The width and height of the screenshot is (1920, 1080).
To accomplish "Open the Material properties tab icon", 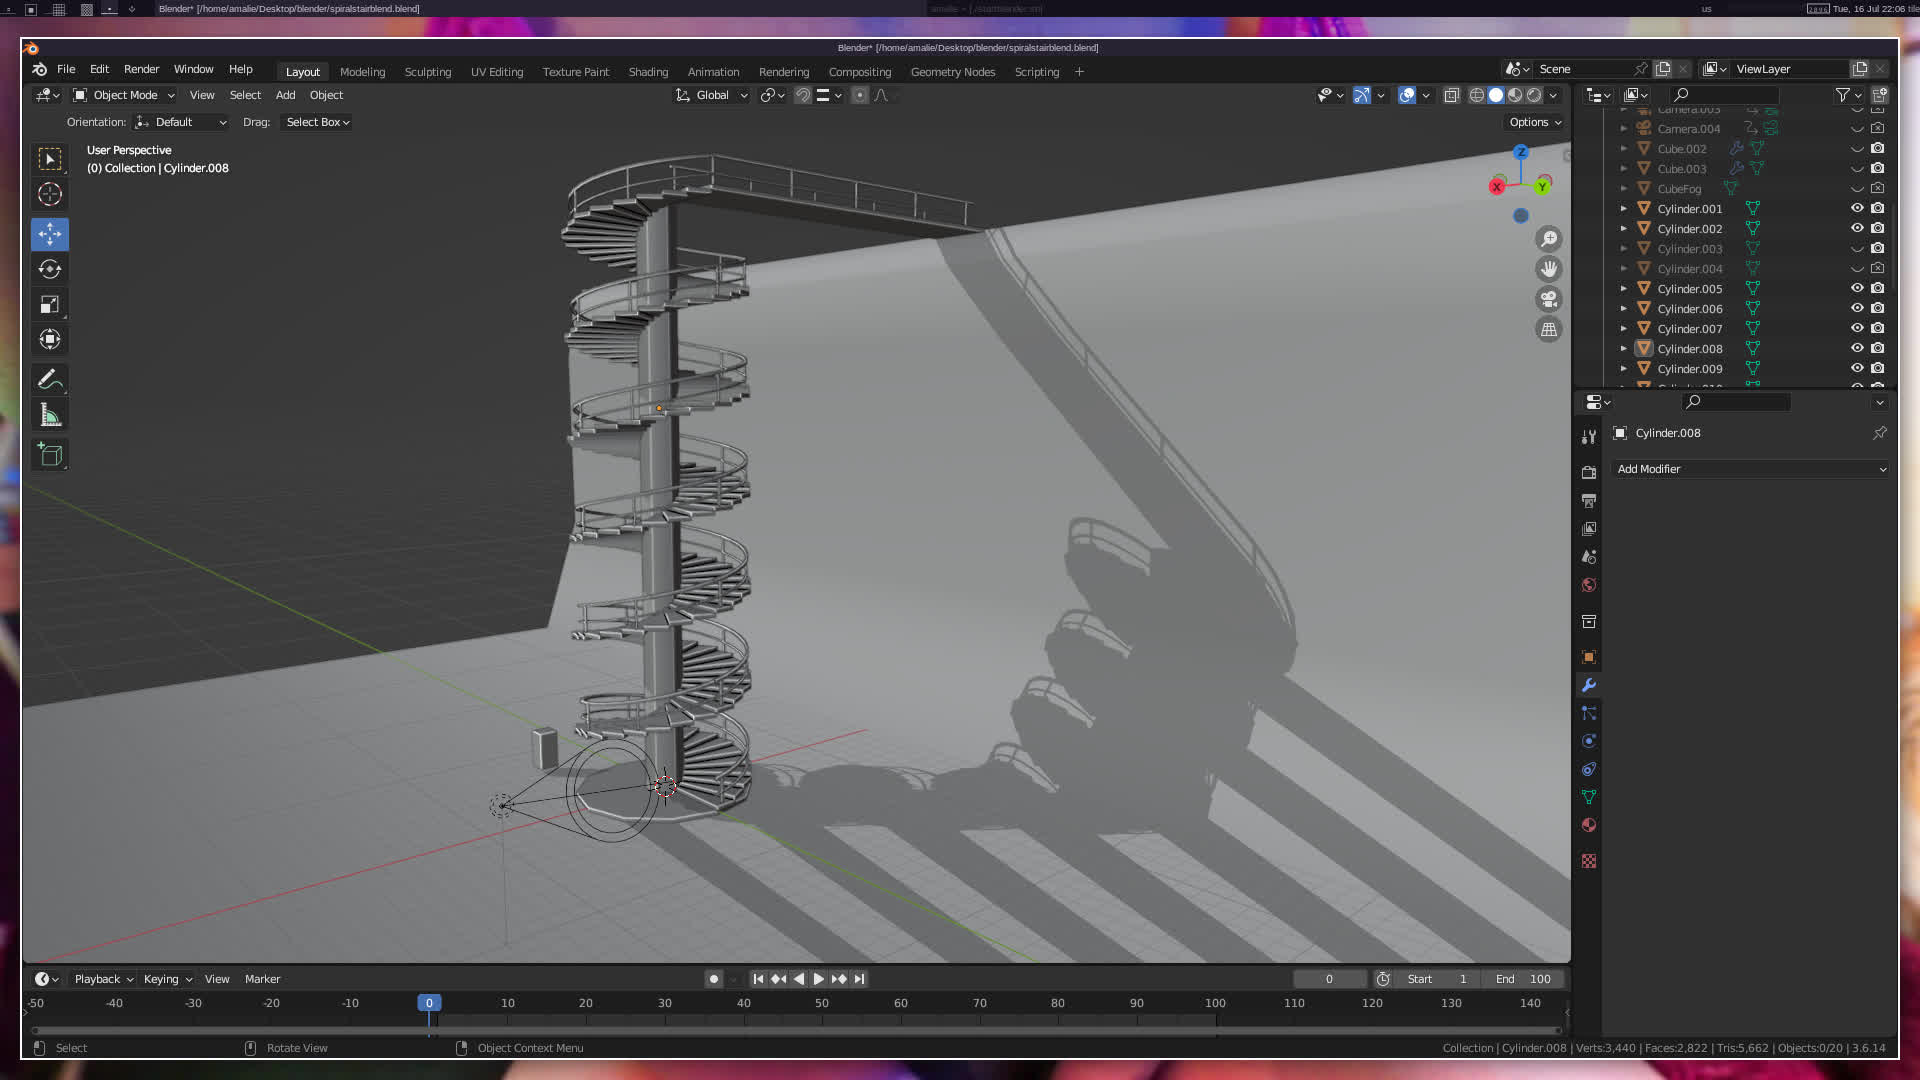I will point(1589,825).
